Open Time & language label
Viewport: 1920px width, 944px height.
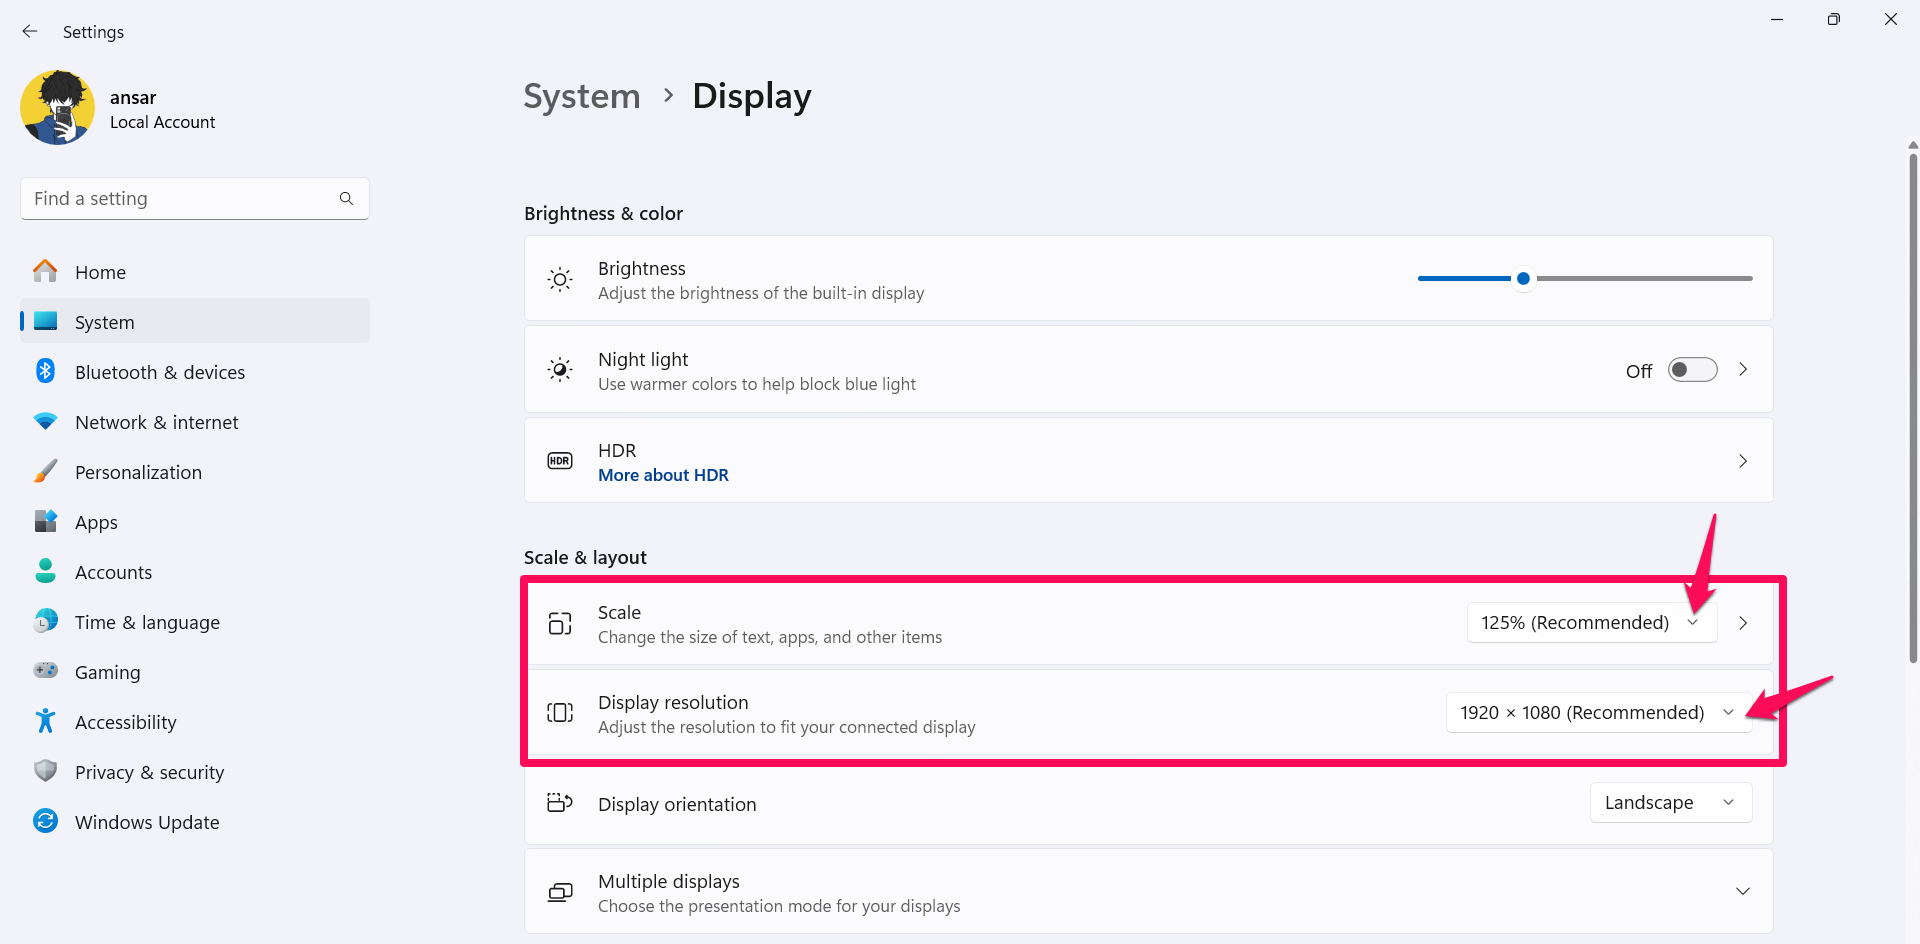point(147,622)
